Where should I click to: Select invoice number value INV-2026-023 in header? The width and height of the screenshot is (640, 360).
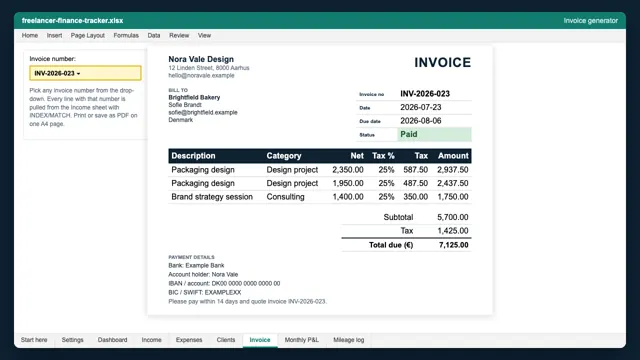(x=425, y=94)
